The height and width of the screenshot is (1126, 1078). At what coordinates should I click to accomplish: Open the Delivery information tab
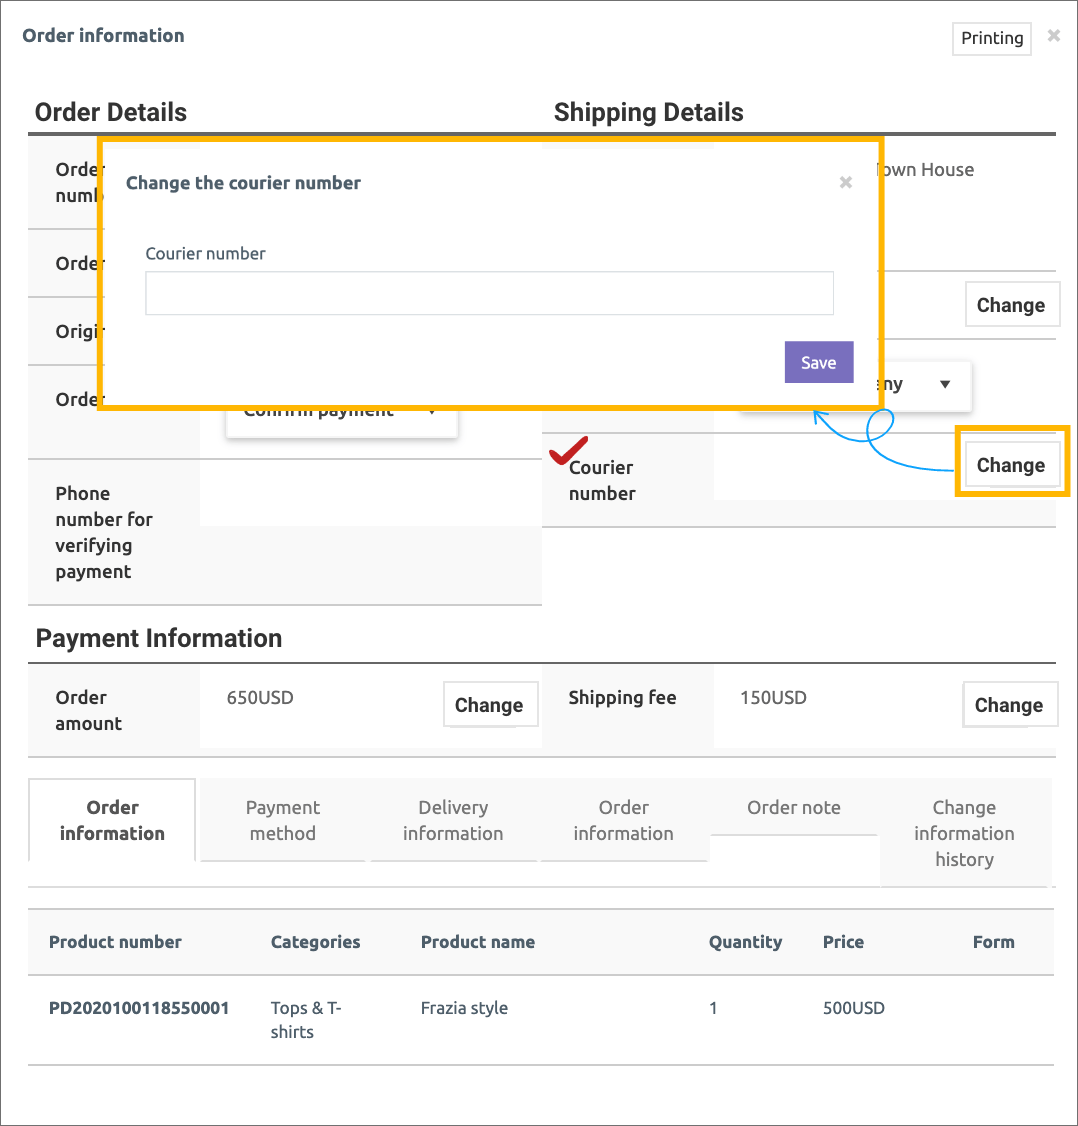pos(453,820)
